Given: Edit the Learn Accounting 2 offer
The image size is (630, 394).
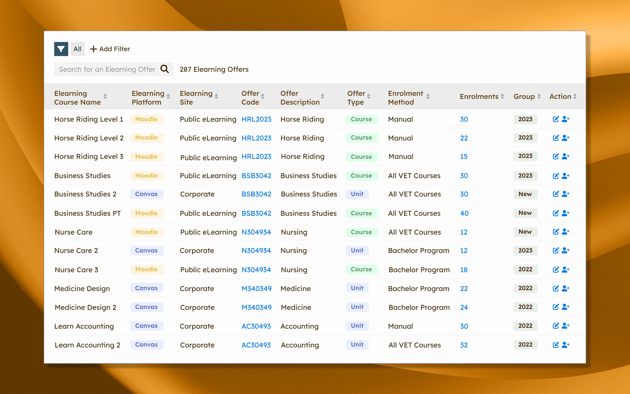Looking at the screenshot, I should pyautogui.click(x=556, y=345).
